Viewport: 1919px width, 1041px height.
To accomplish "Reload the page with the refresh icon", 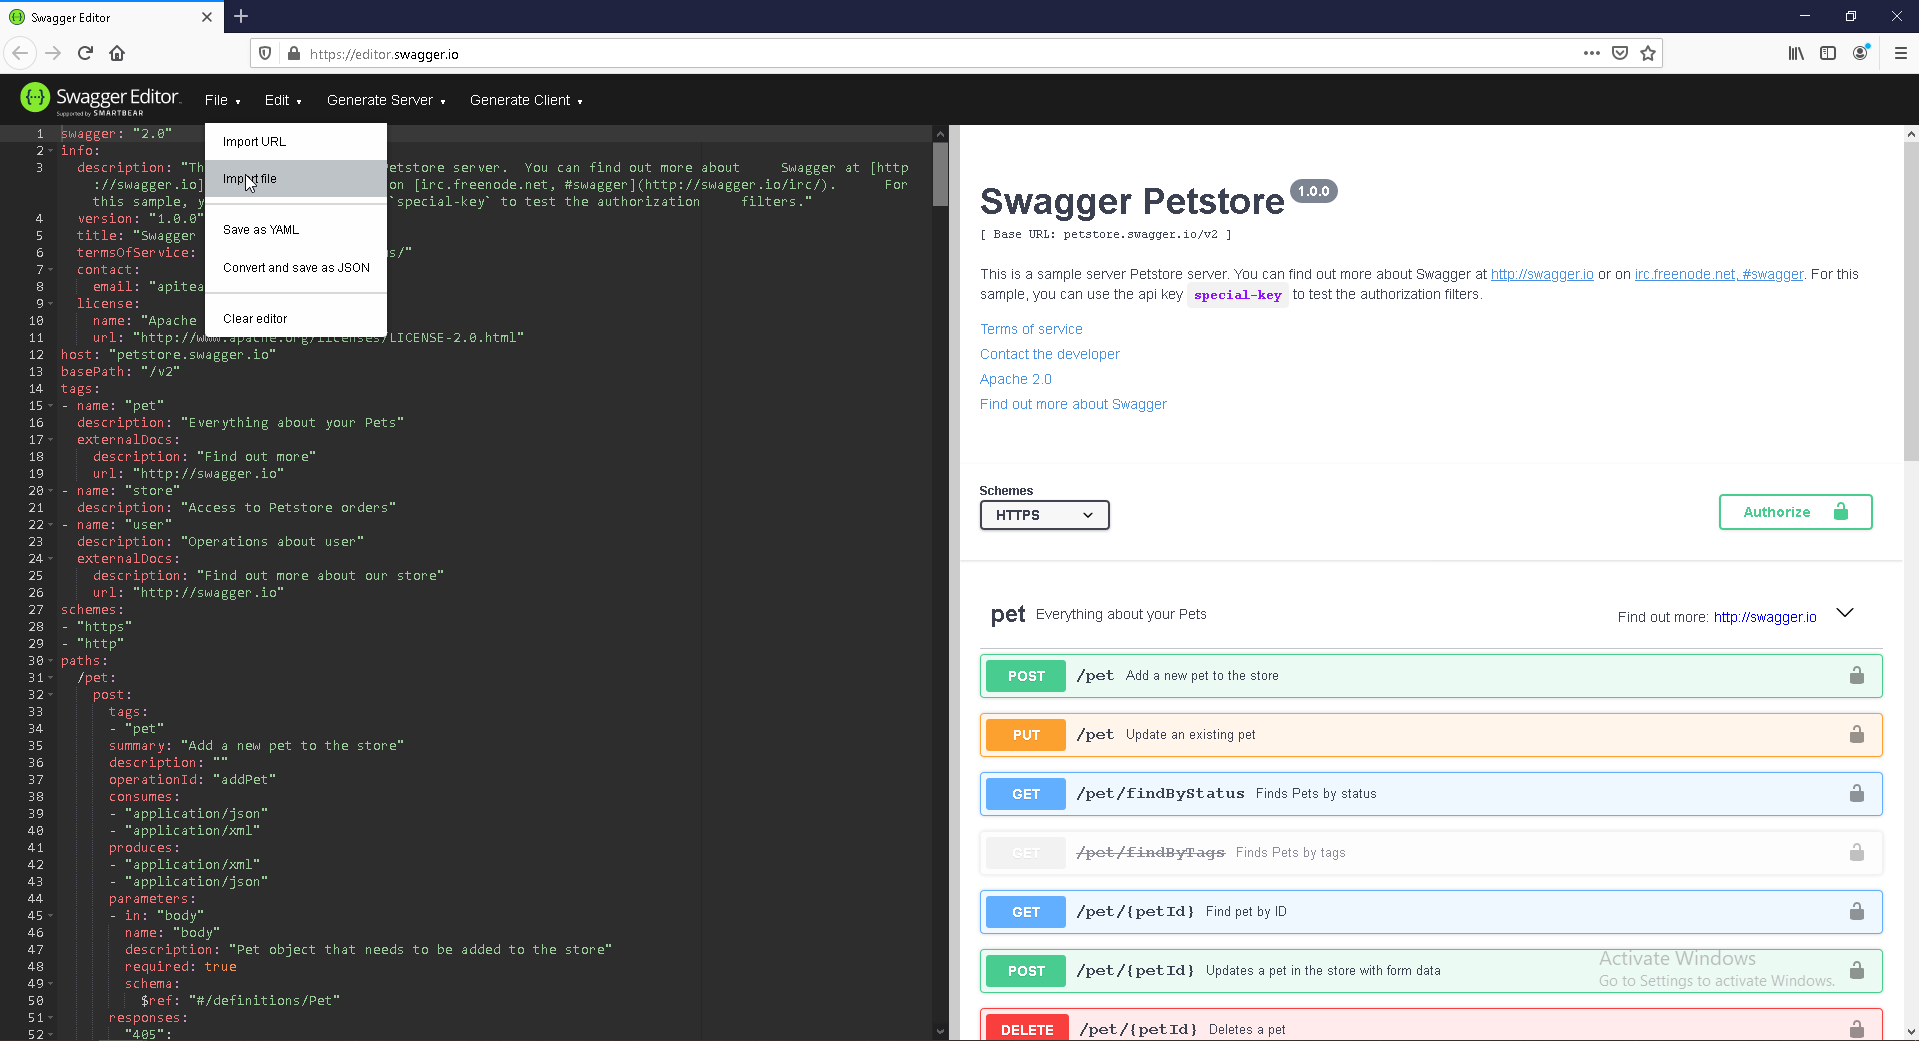I will 85,54.
